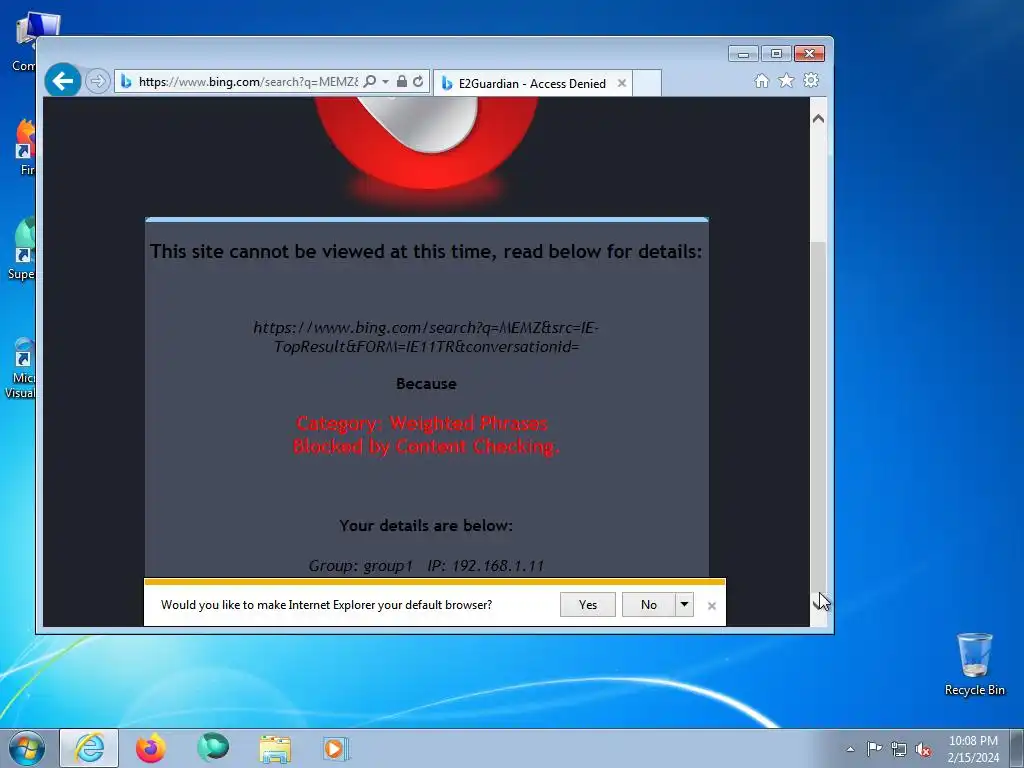The height and width of the screenshot is (768, 1024).
Task: Click 'This site cannot be viewed' heading
Action: pyautogui.click(x=426, y=251)
